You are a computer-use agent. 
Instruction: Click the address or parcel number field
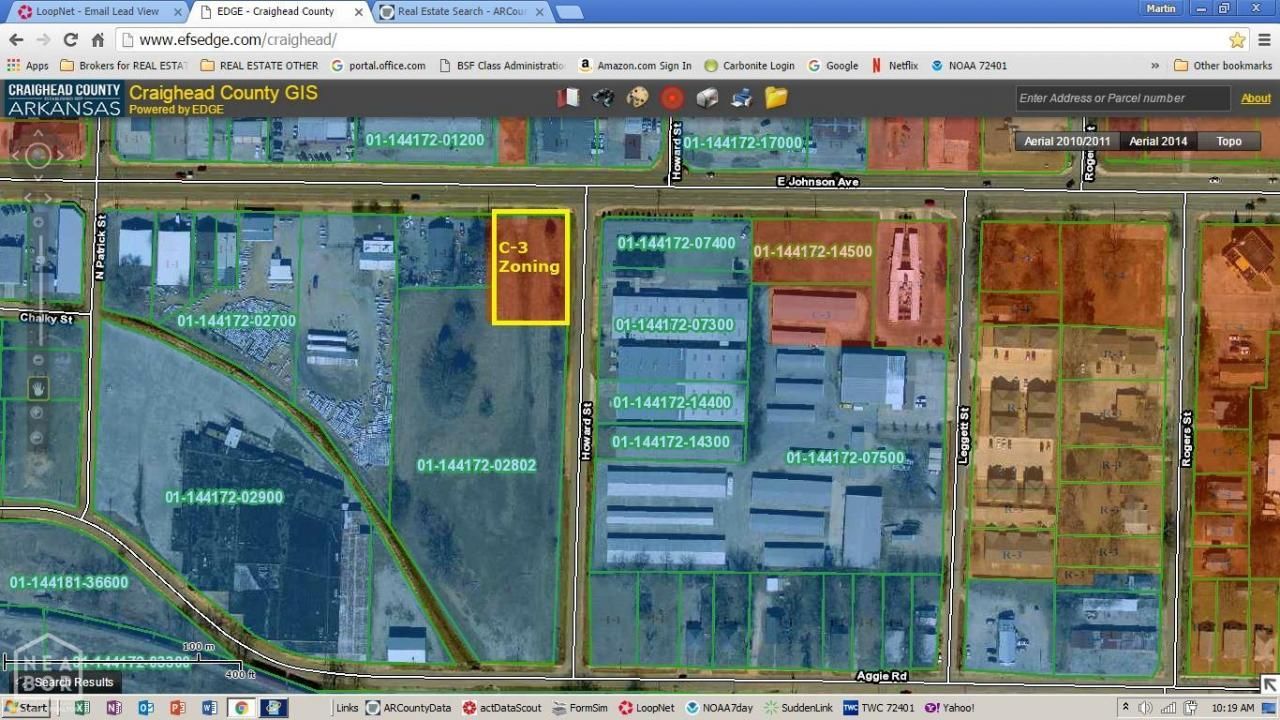pos(1121,98)
